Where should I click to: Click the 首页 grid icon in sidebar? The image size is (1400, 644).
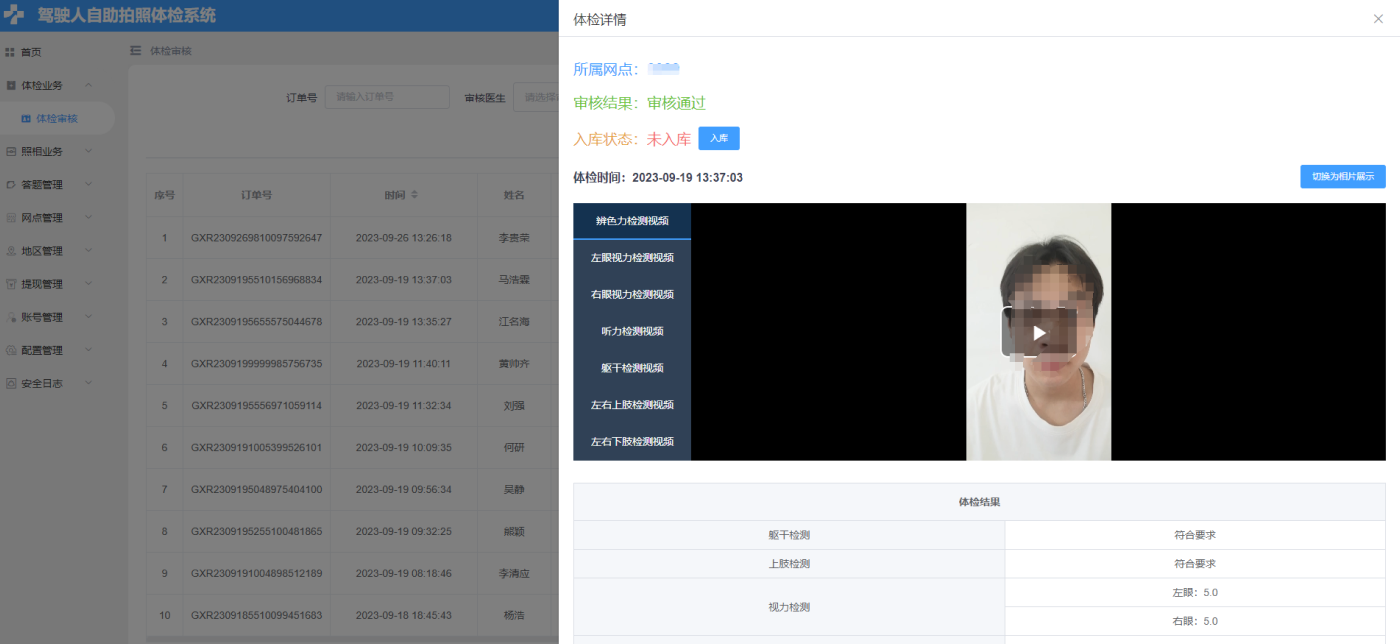(10, 52)
